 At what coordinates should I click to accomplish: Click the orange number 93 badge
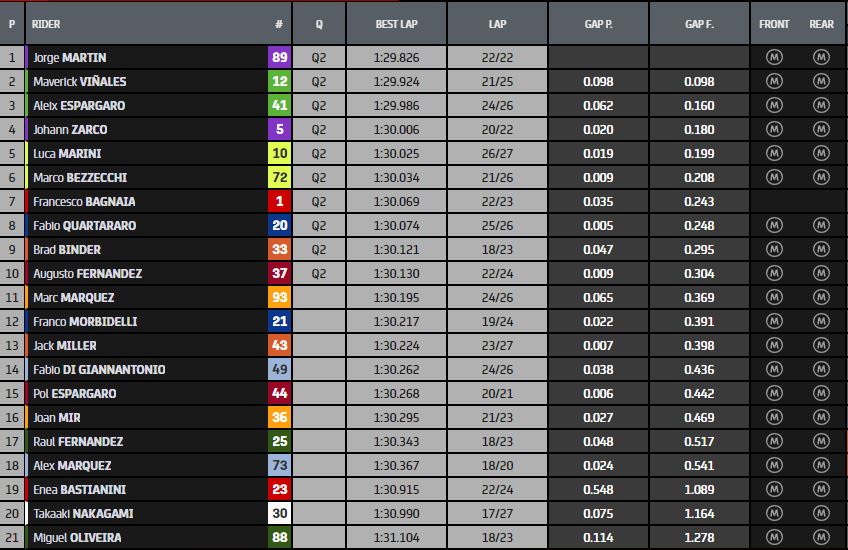[279, 297]
